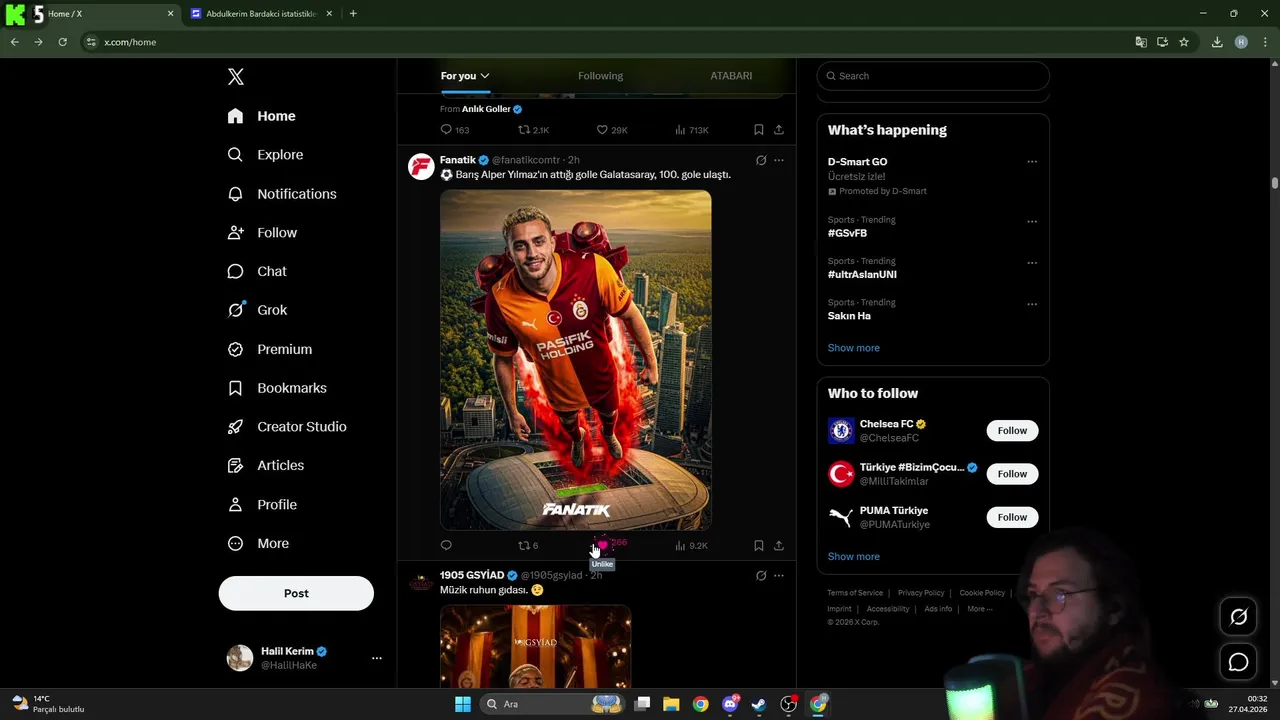Open Windows Start menu
Image resolution: width=1280 pixels, height=720 pixels.
pos(463,704)
